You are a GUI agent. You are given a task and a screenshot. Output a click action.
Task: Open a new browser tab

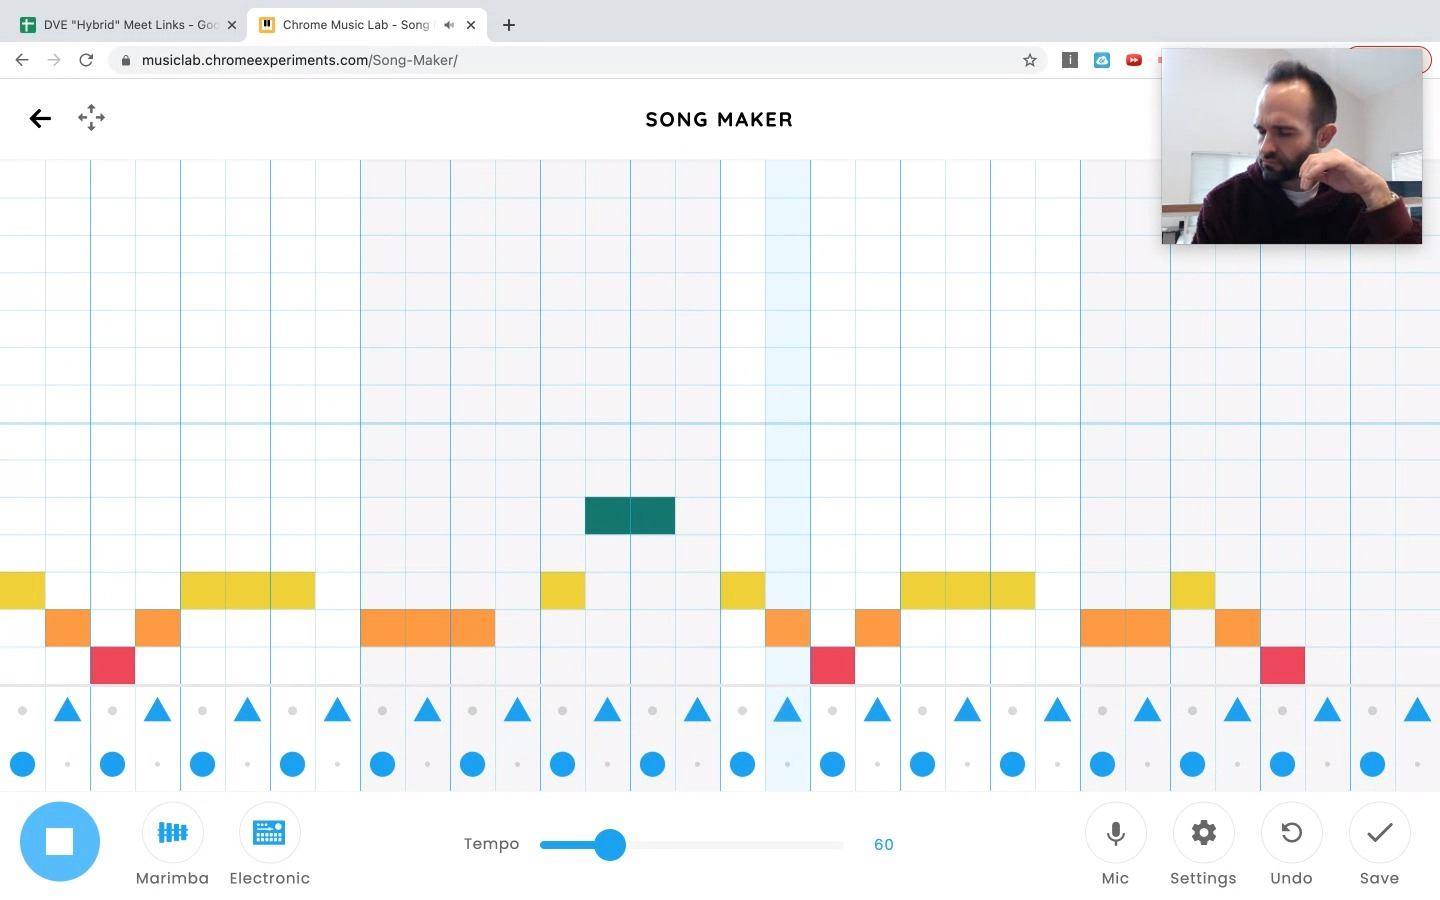click(508, 25)
